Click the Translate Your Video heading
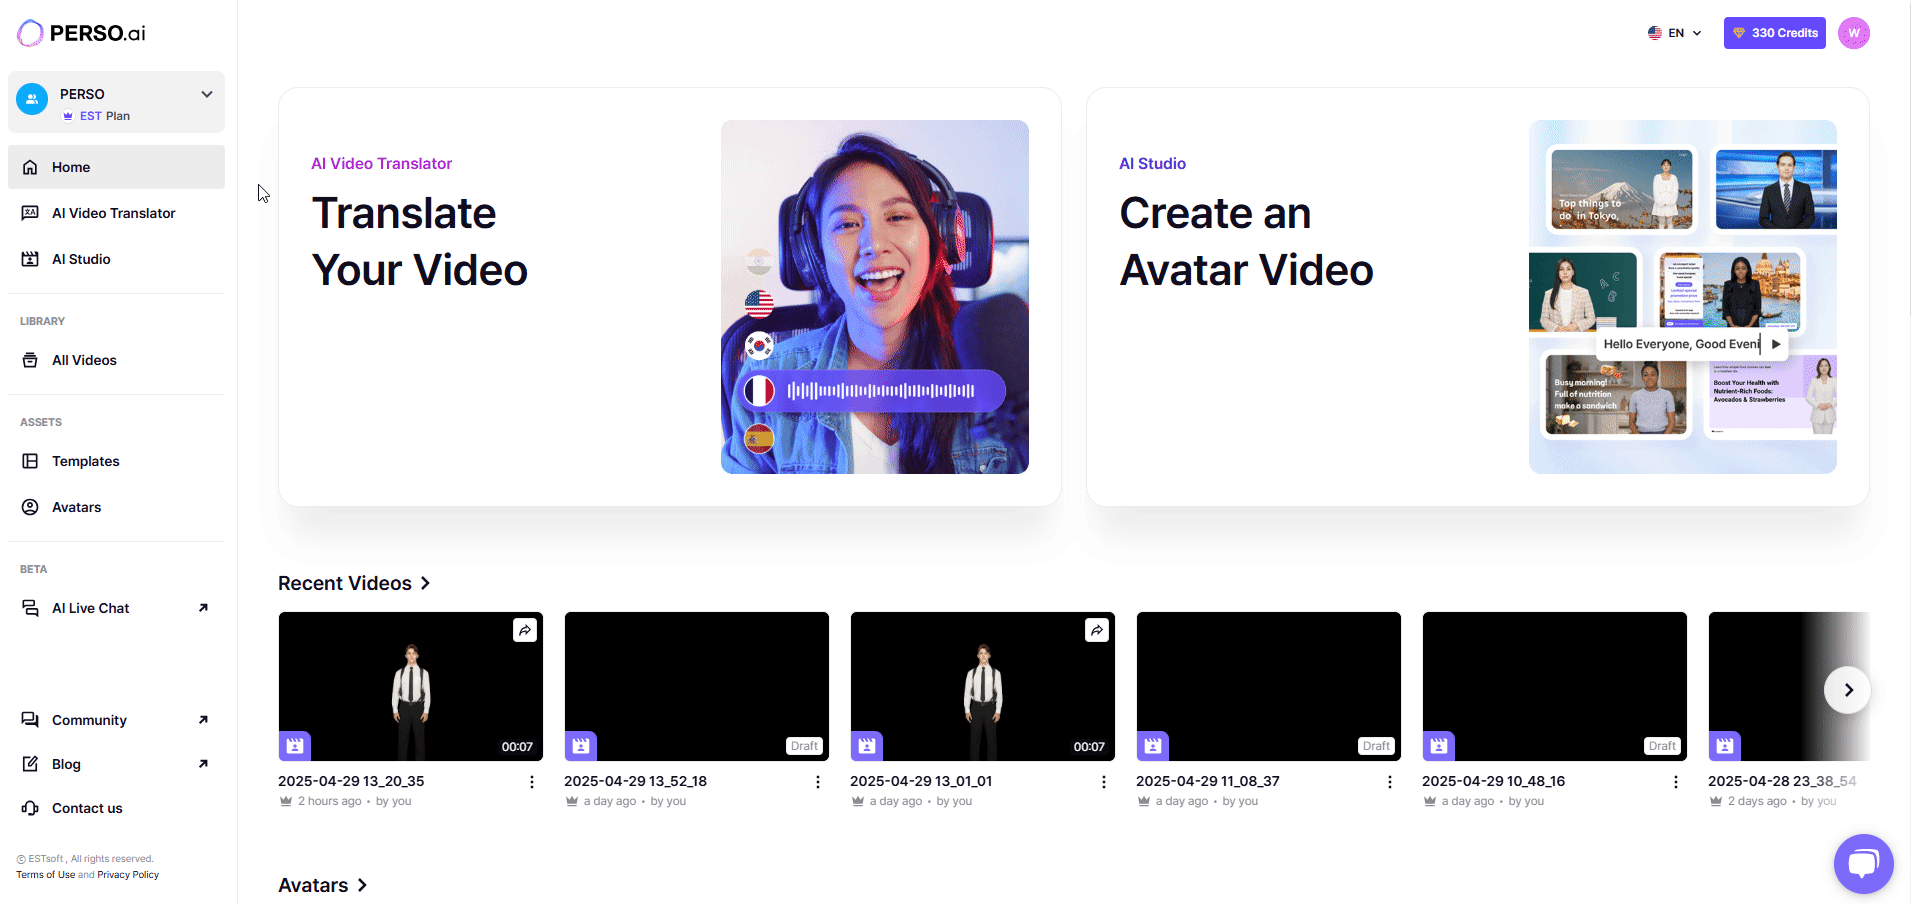The height and width of the screenshot is (904, 1911). point(420,242)
